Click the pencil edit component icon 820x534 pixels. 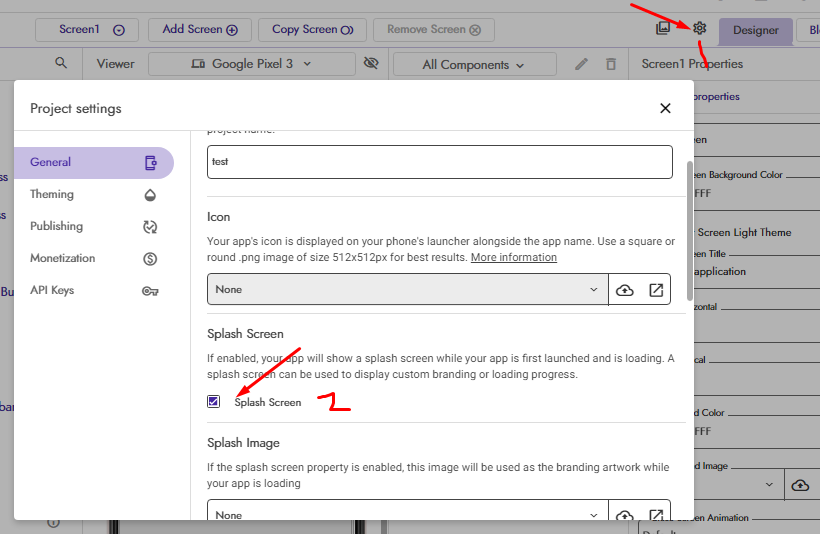pyautogui.click(x=582, y=64)
